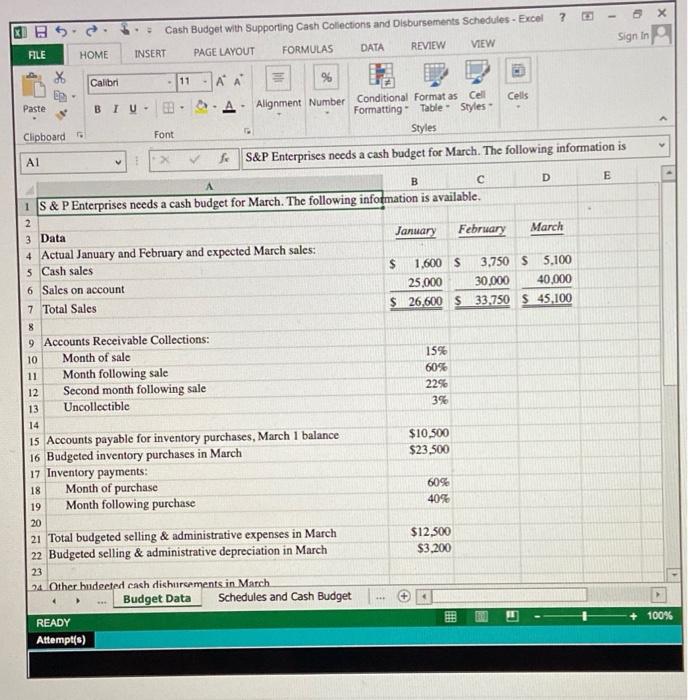Open the Alignment group icon

click(x=278, y=78)
